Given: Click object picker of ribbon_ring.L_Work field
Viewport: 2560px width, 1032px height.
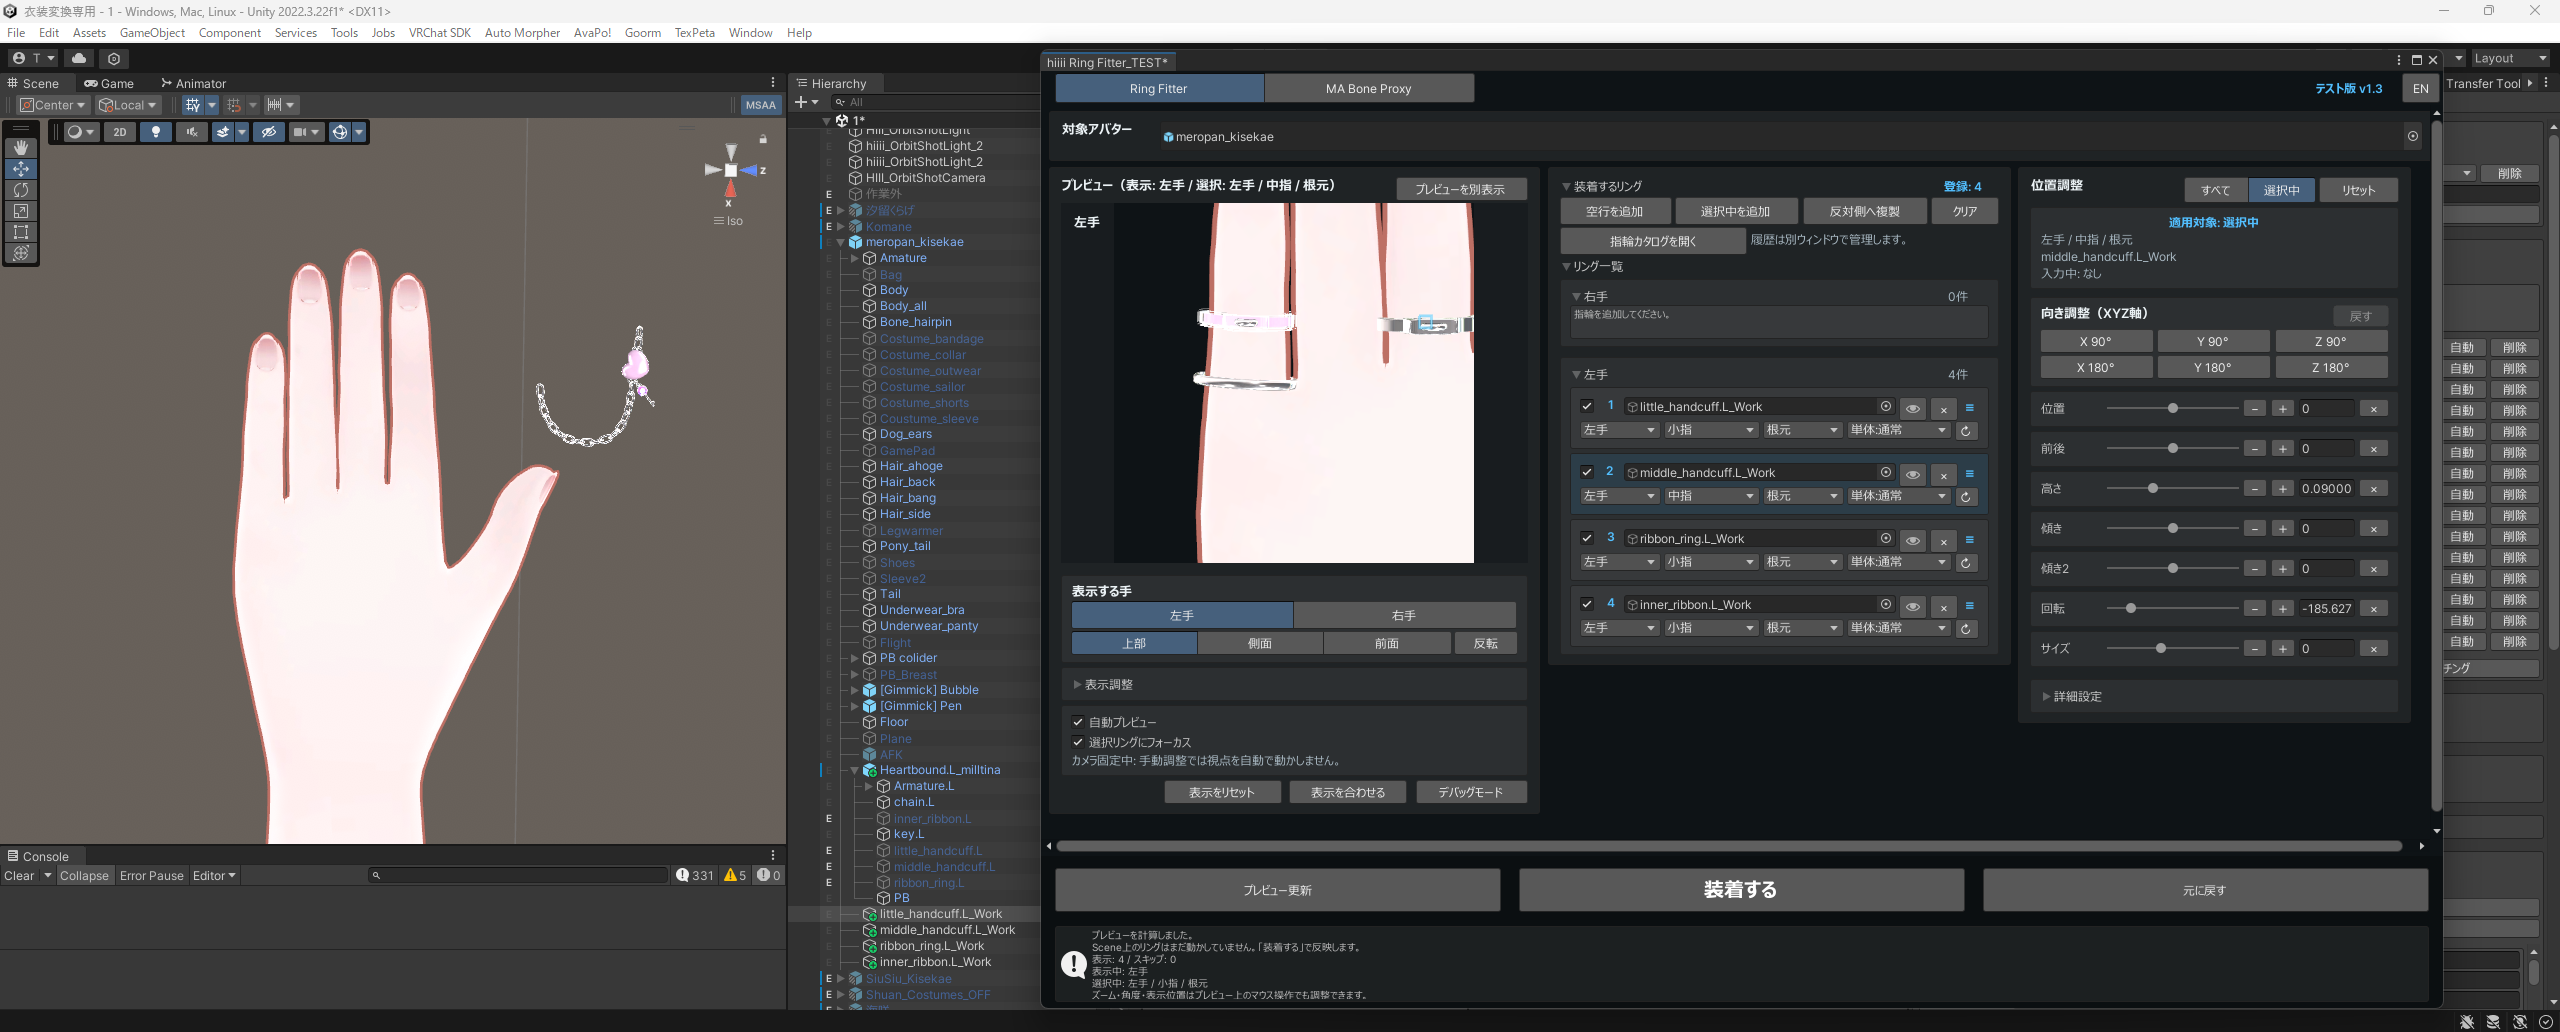Looking at the screenshot, I should [1886, 538].
